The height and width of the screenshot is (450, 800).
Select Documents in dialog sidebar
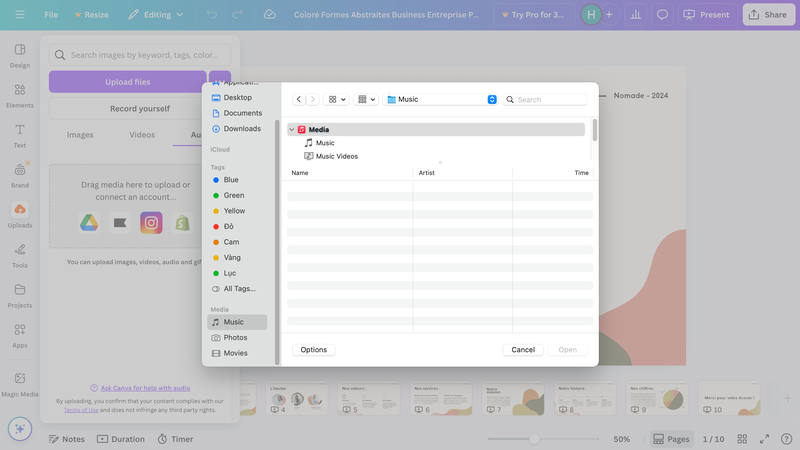237,113
